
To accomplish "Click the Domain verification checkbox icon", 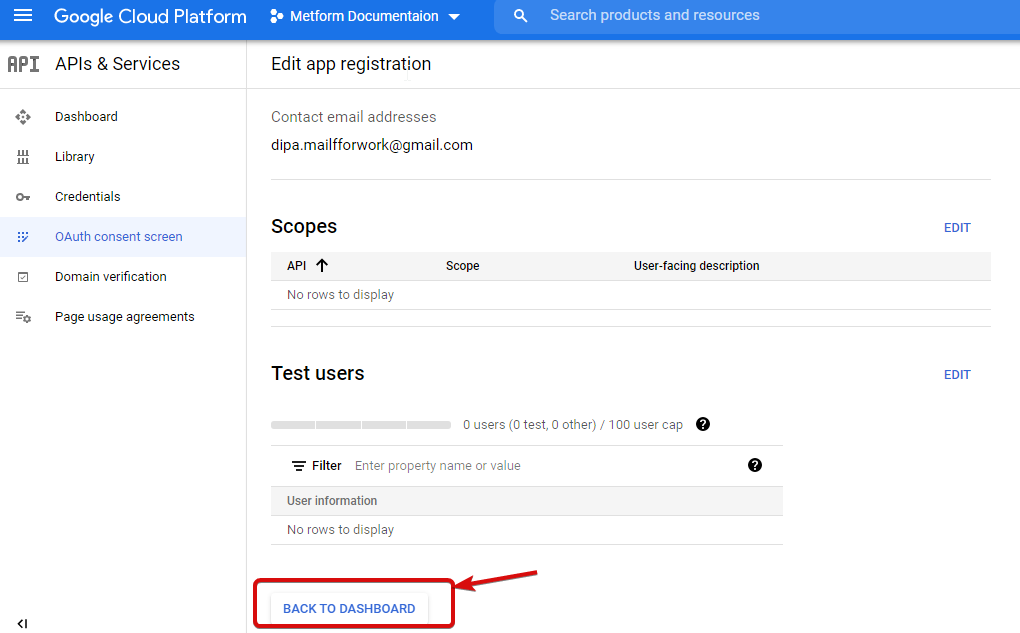I will 23,277.
